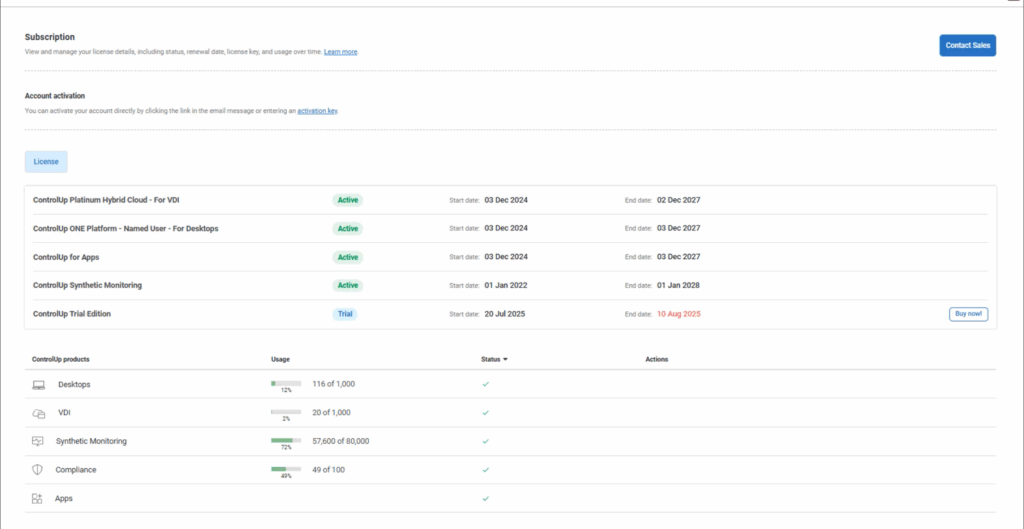Viewport: 1024px width, 529px height.
Task: Click the Subscription page heading
Action: pos(50,37)
